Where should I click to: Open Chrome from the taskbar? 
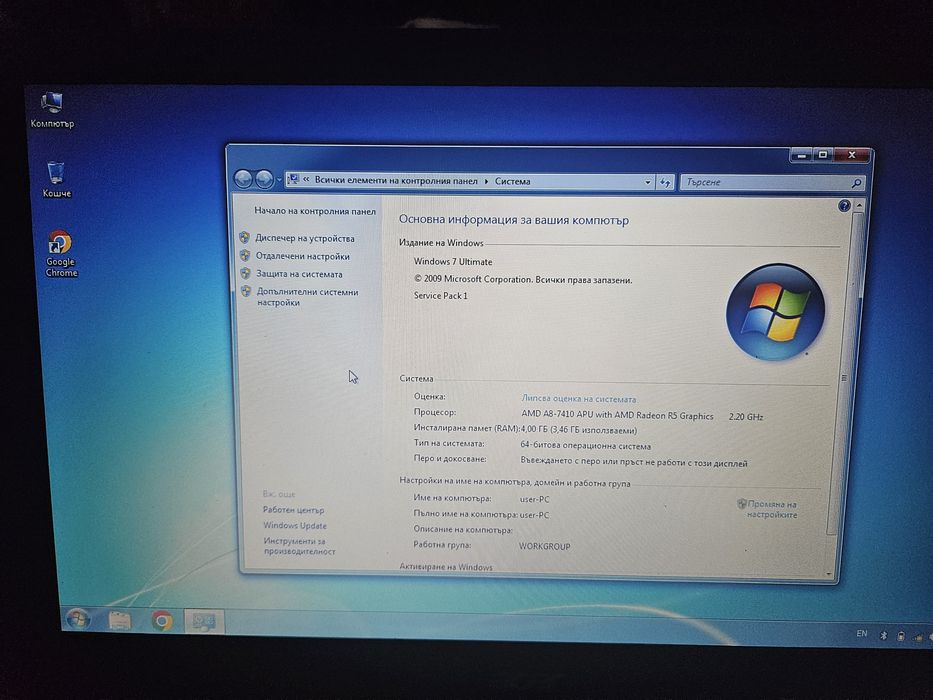161,621
